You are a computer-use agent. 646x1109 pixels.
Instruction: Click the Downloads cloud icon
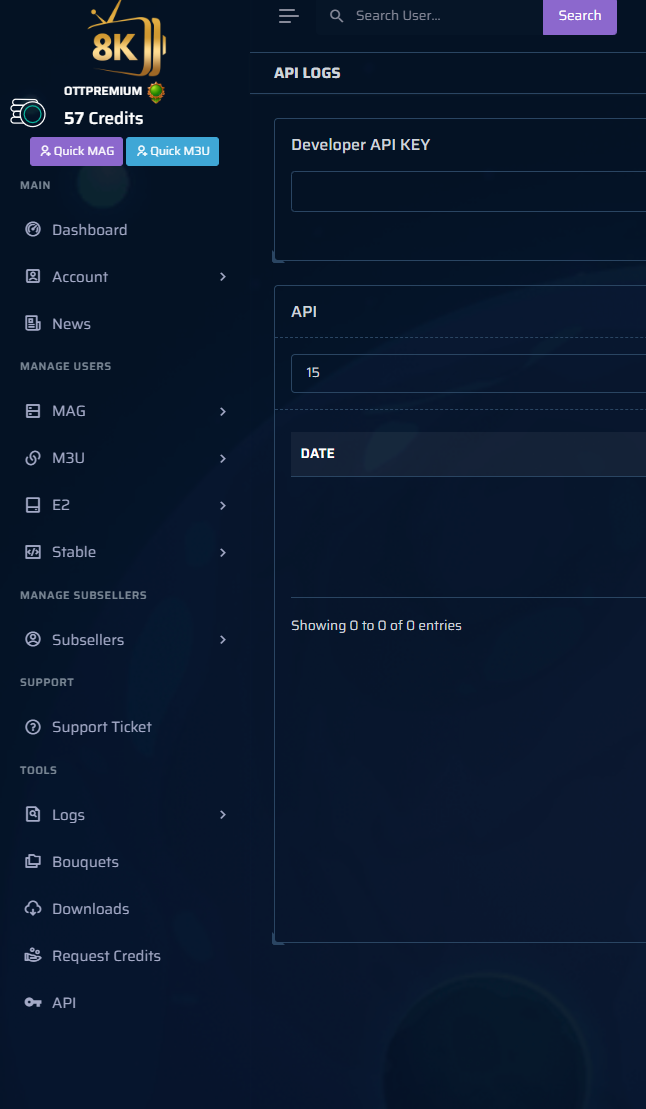[x=33, y=909]
